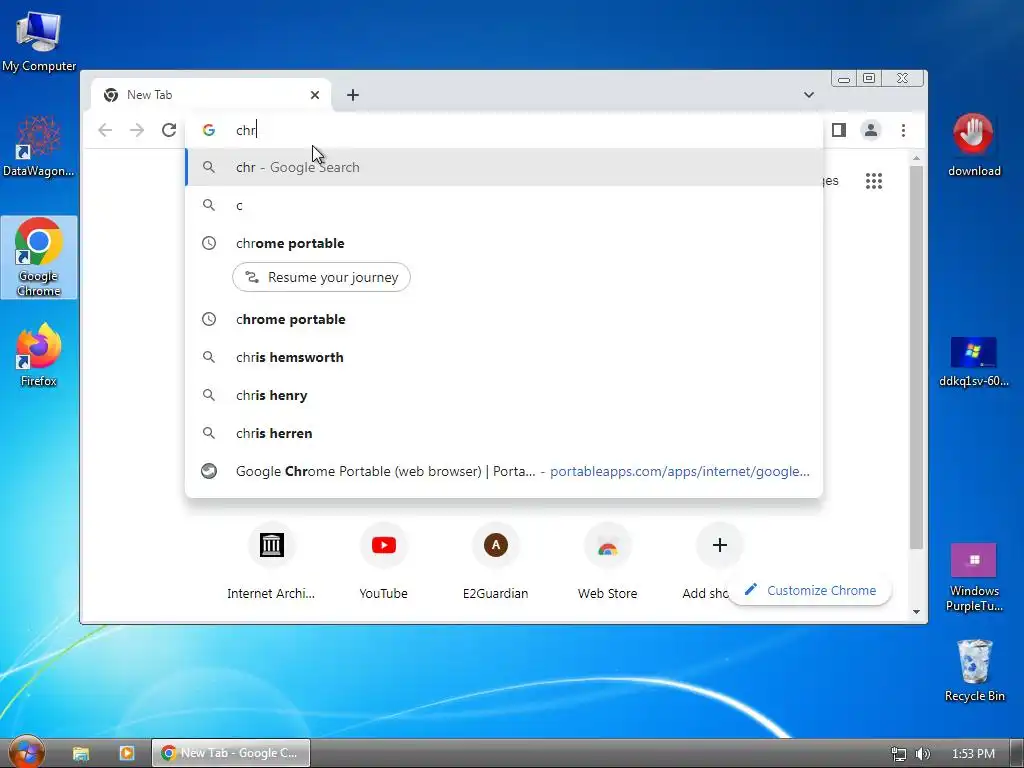
Task: Select the Recycle Bin icon
Action: point(974,670)
